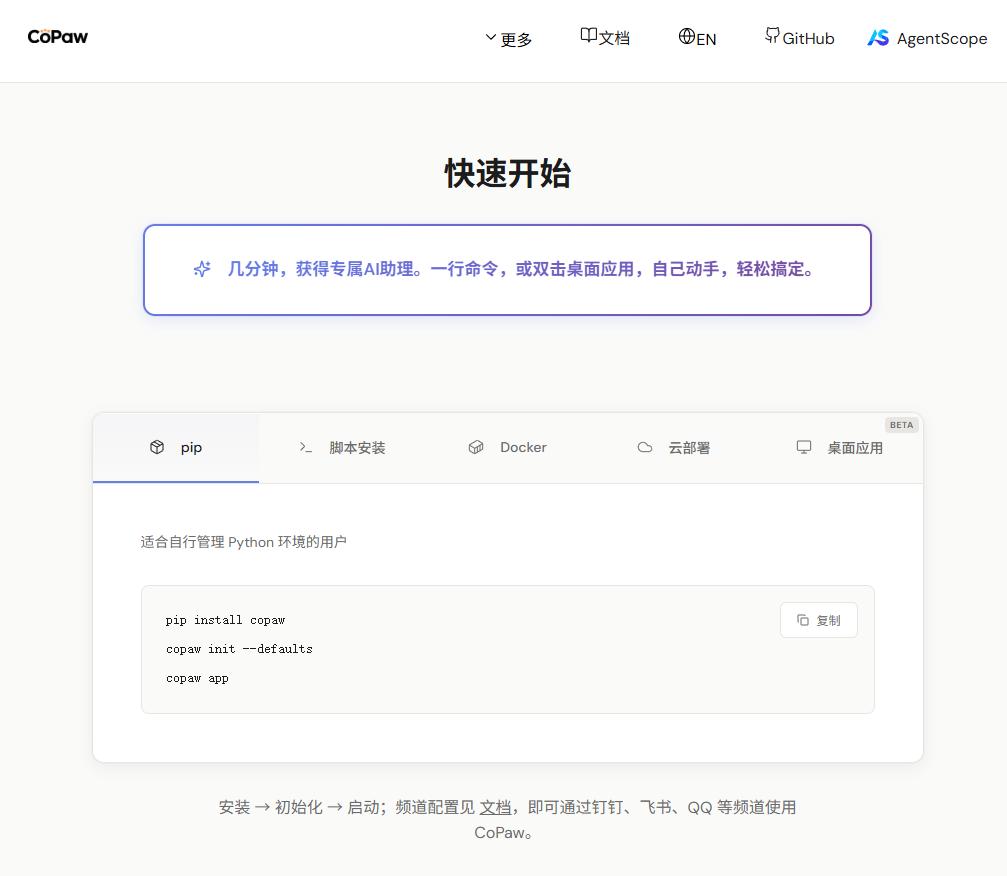Click the copy icon next to 复制
This screenshot has width=1007, height=876.
pos(803,620)
